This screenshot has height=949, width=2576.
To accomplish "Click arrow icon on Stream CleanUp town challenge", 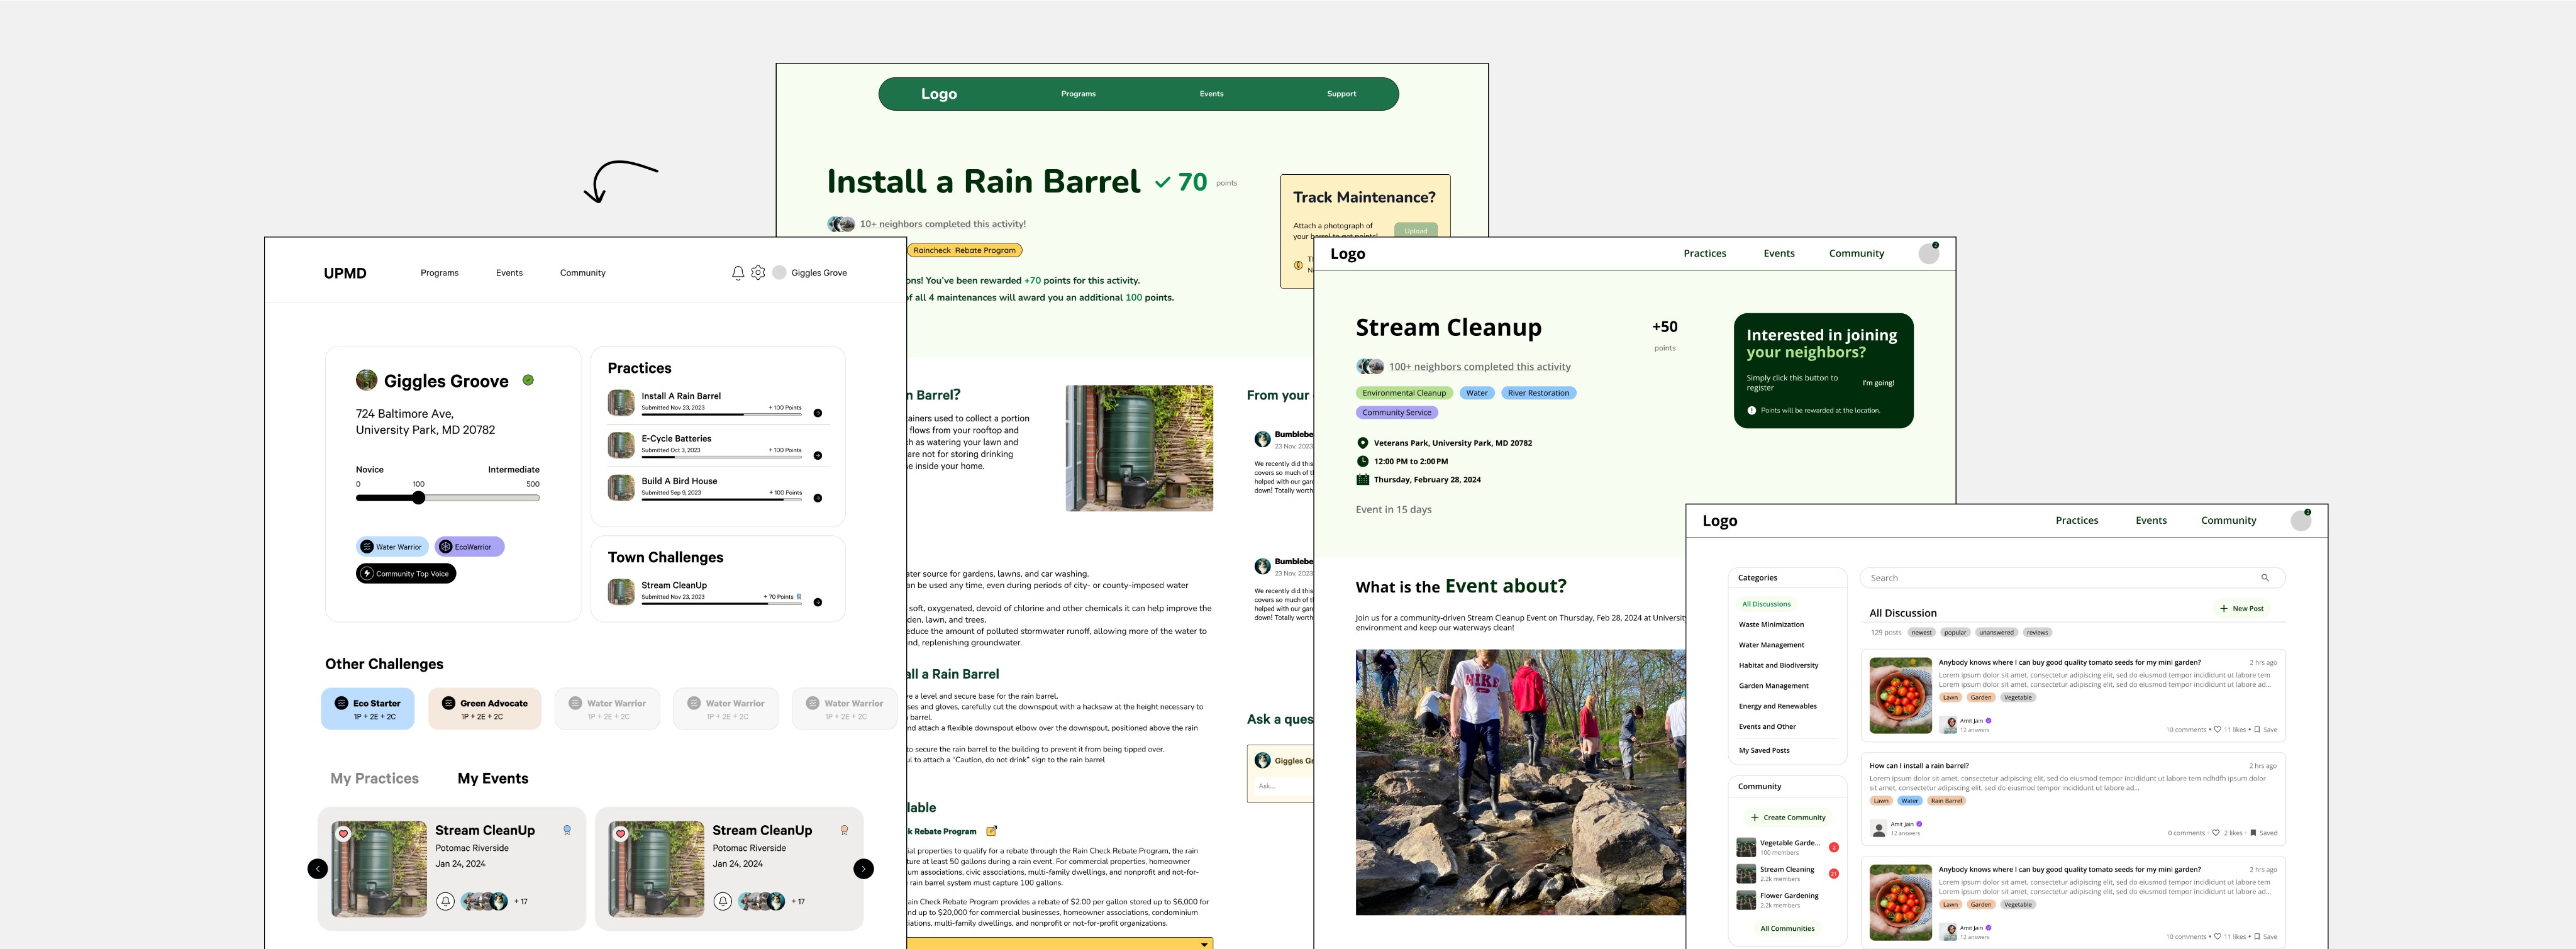I will (817, 602).
